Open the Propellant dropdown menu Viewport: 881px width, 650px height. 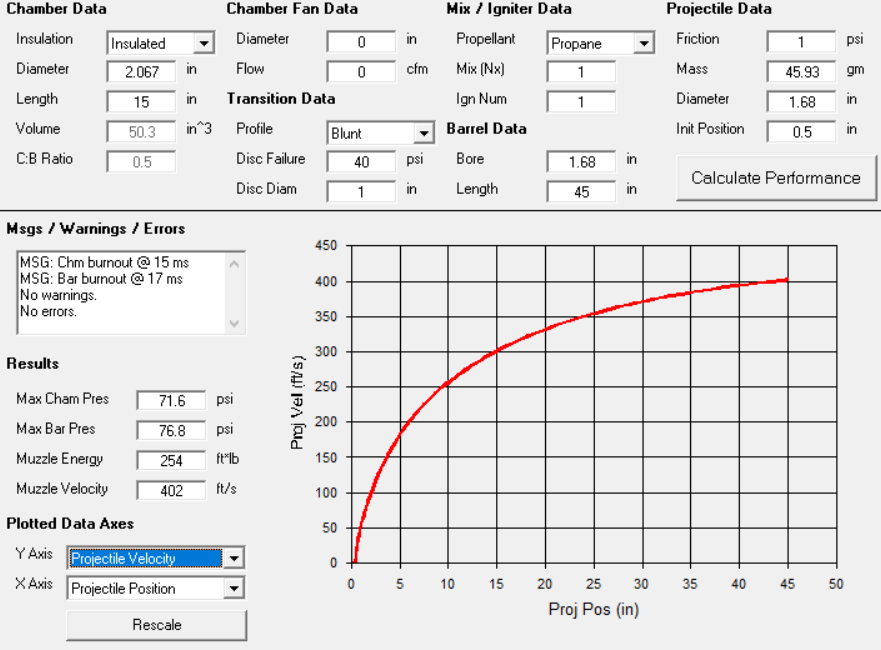(644, 43)
